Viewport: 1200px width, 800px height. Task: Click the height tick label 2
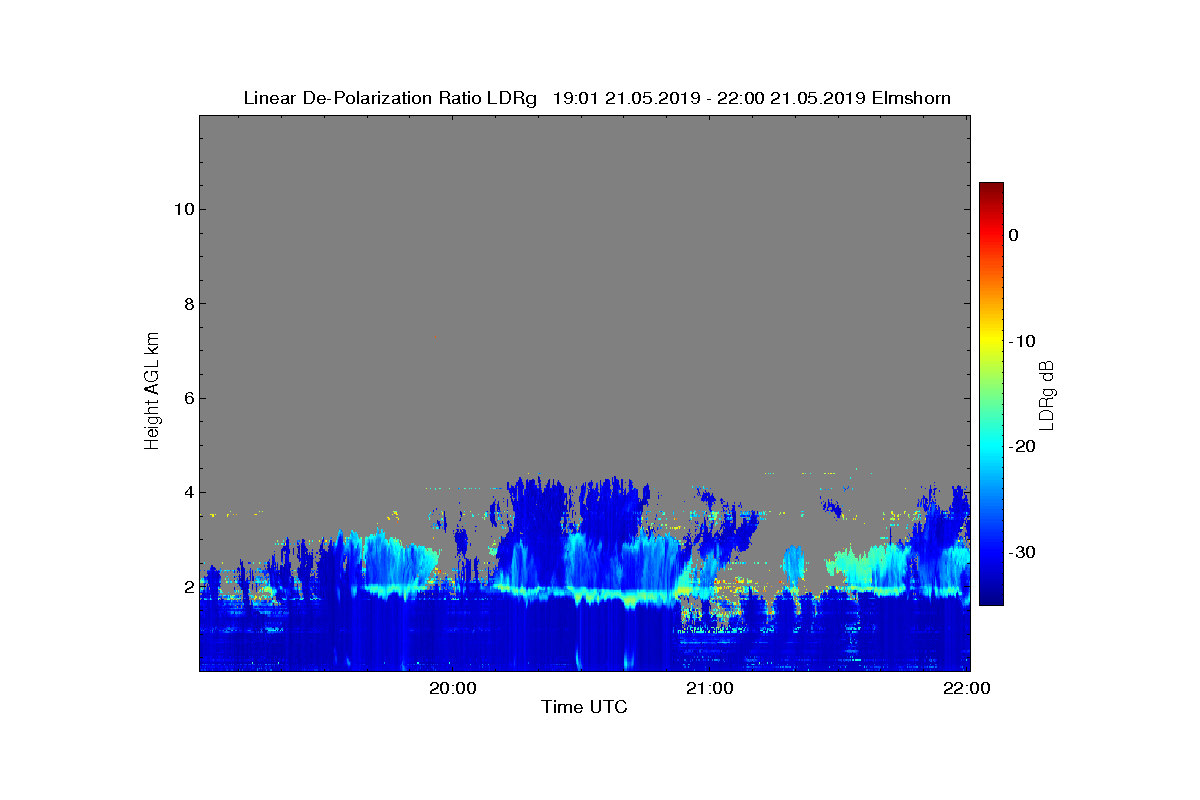pyautogui.click(x=187, y=587)
